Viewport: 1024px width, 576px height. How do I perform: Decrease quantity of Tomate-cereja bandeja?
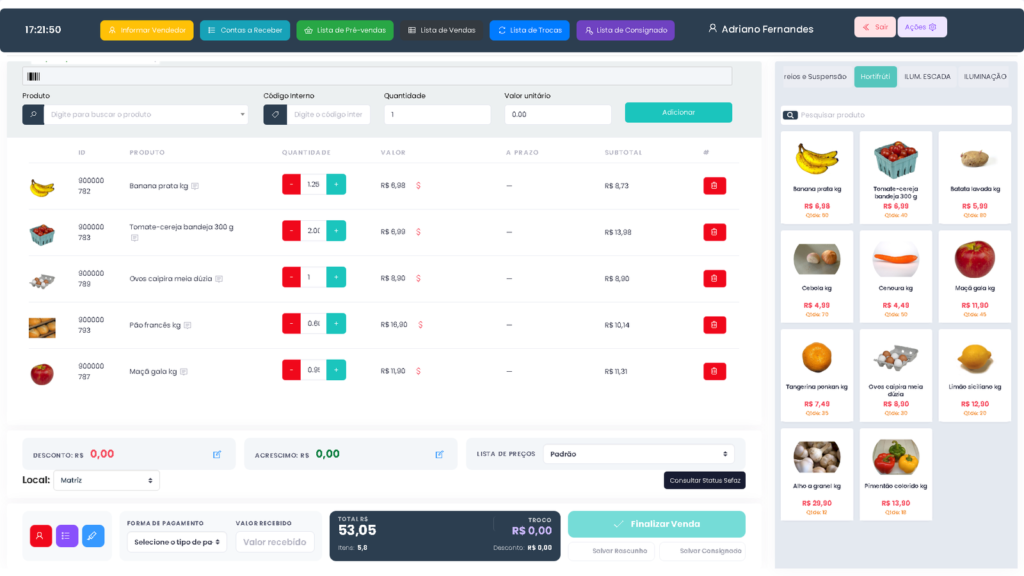pyautogui.click(x=291, y=231)
